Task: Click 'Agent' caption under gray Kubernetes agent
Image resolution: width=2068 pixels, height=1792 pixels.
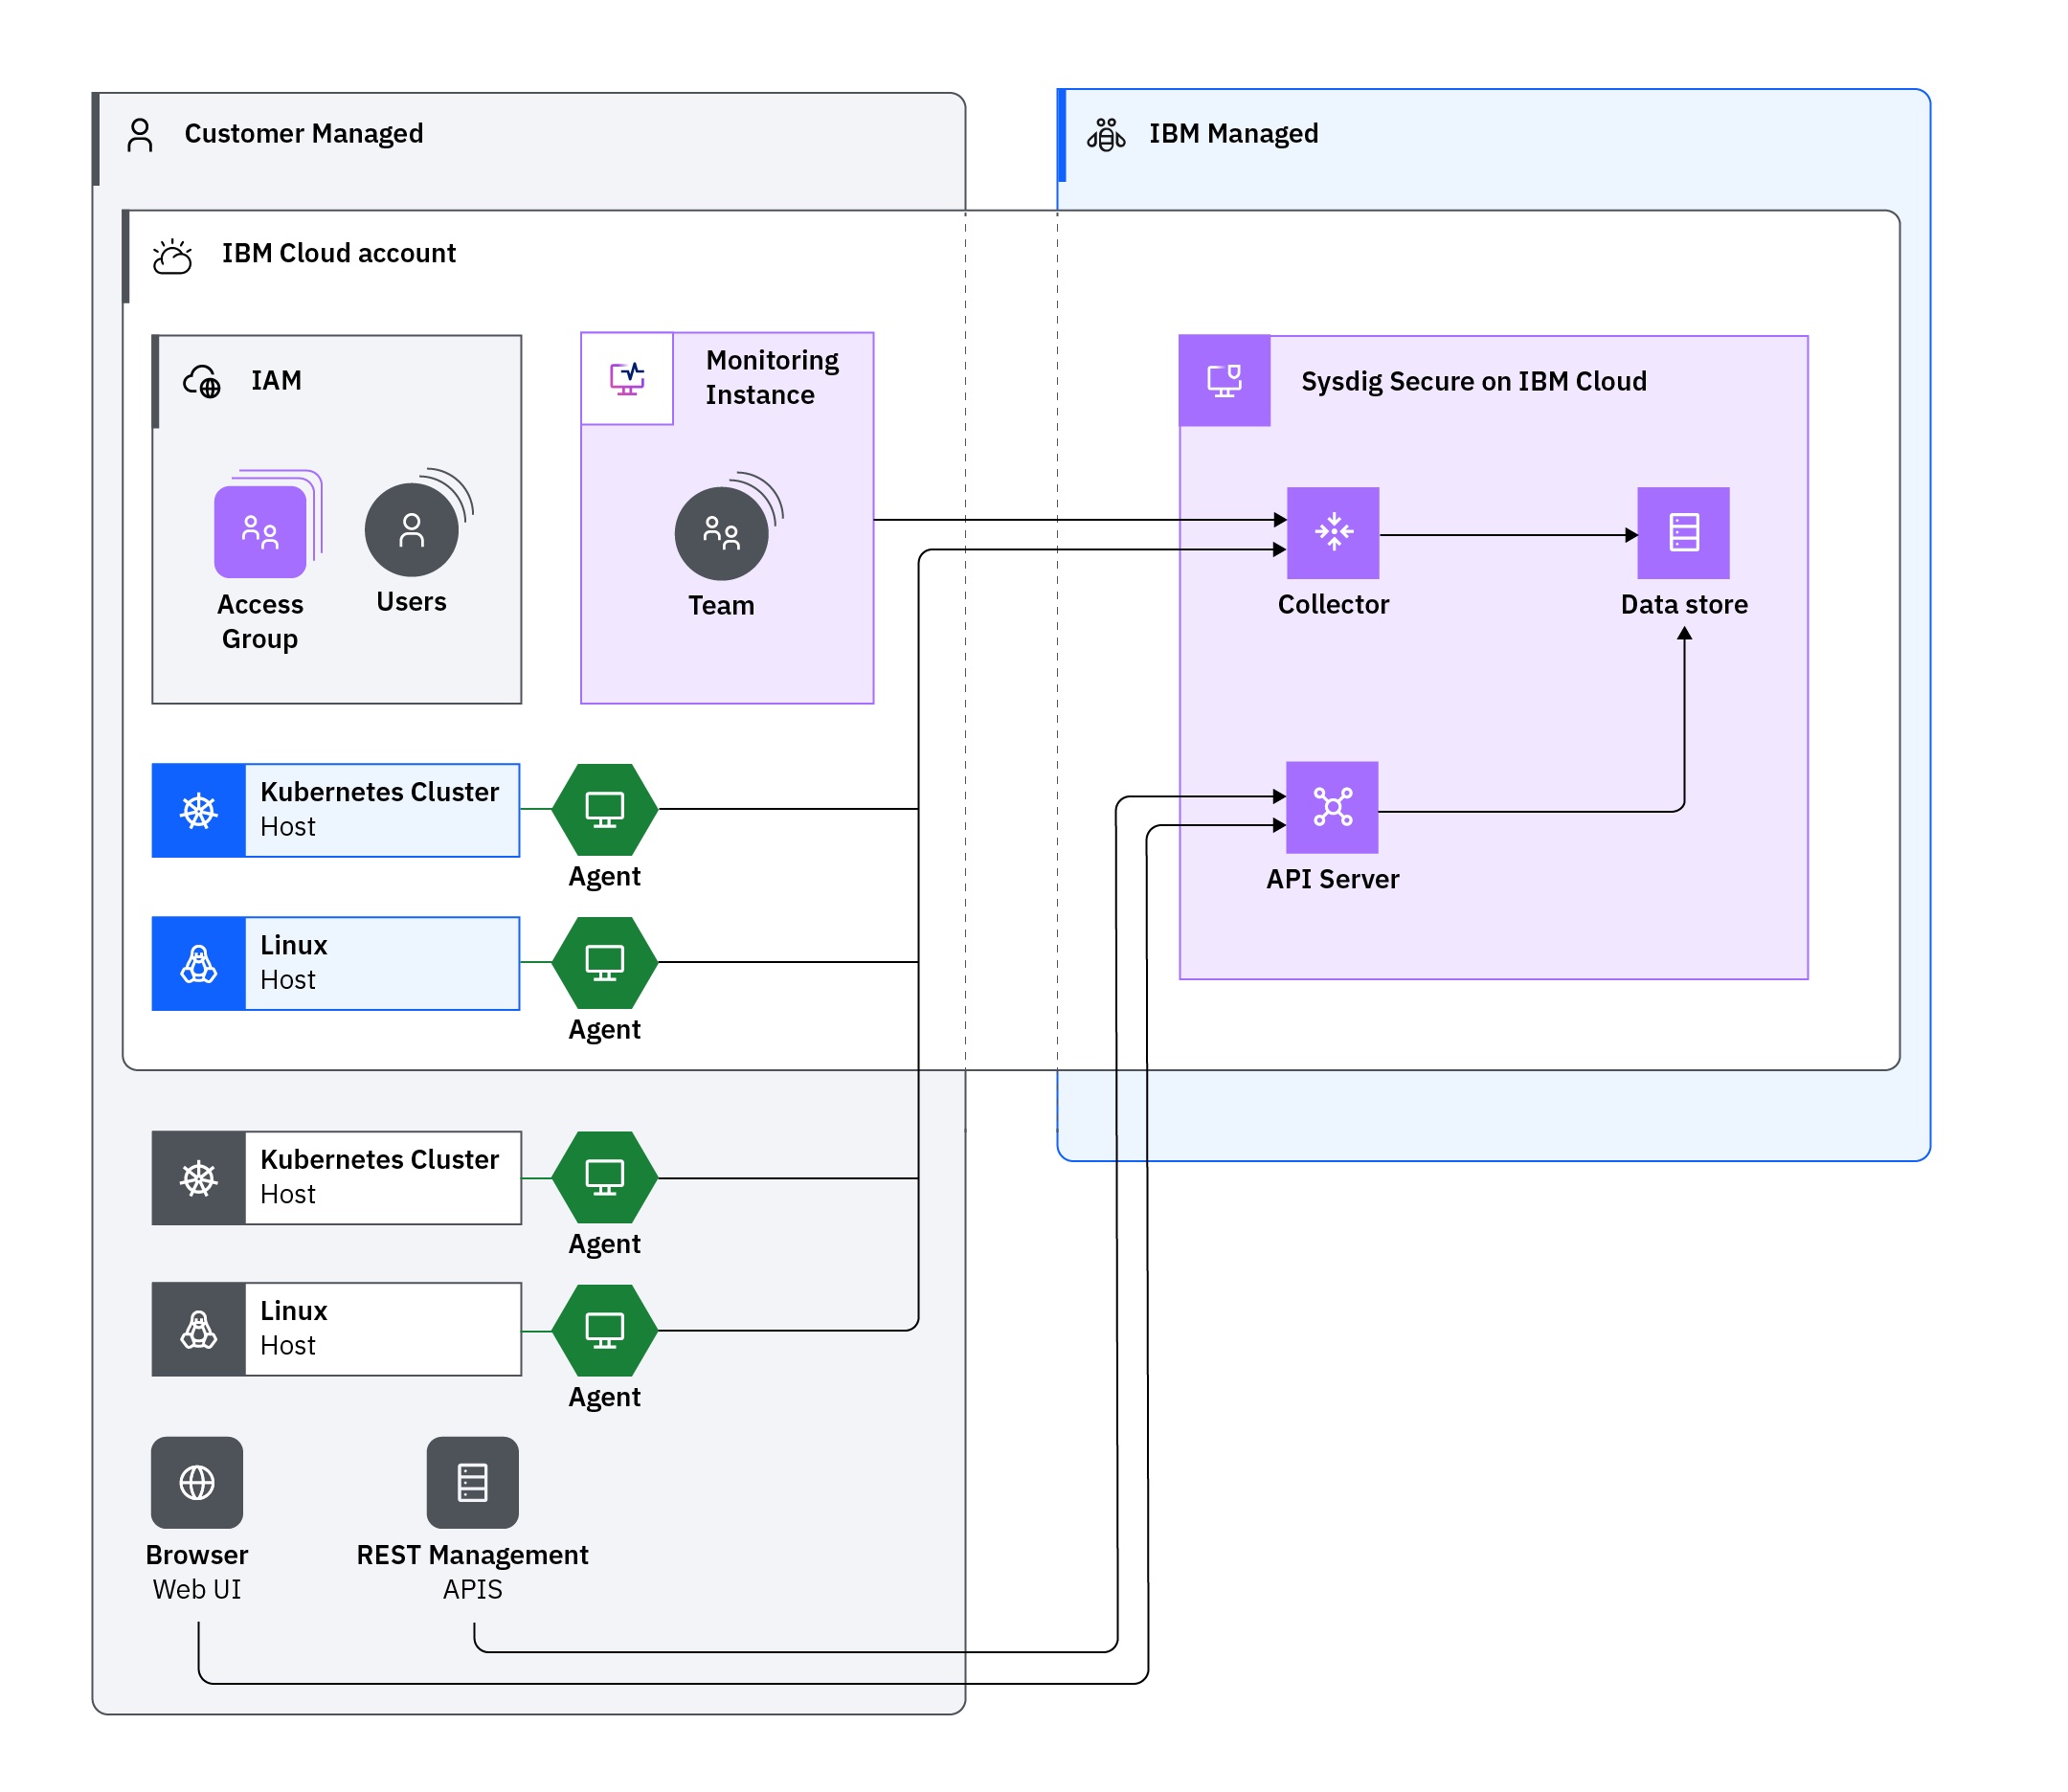Action: pyautogui.click(x=605, y=1245)
